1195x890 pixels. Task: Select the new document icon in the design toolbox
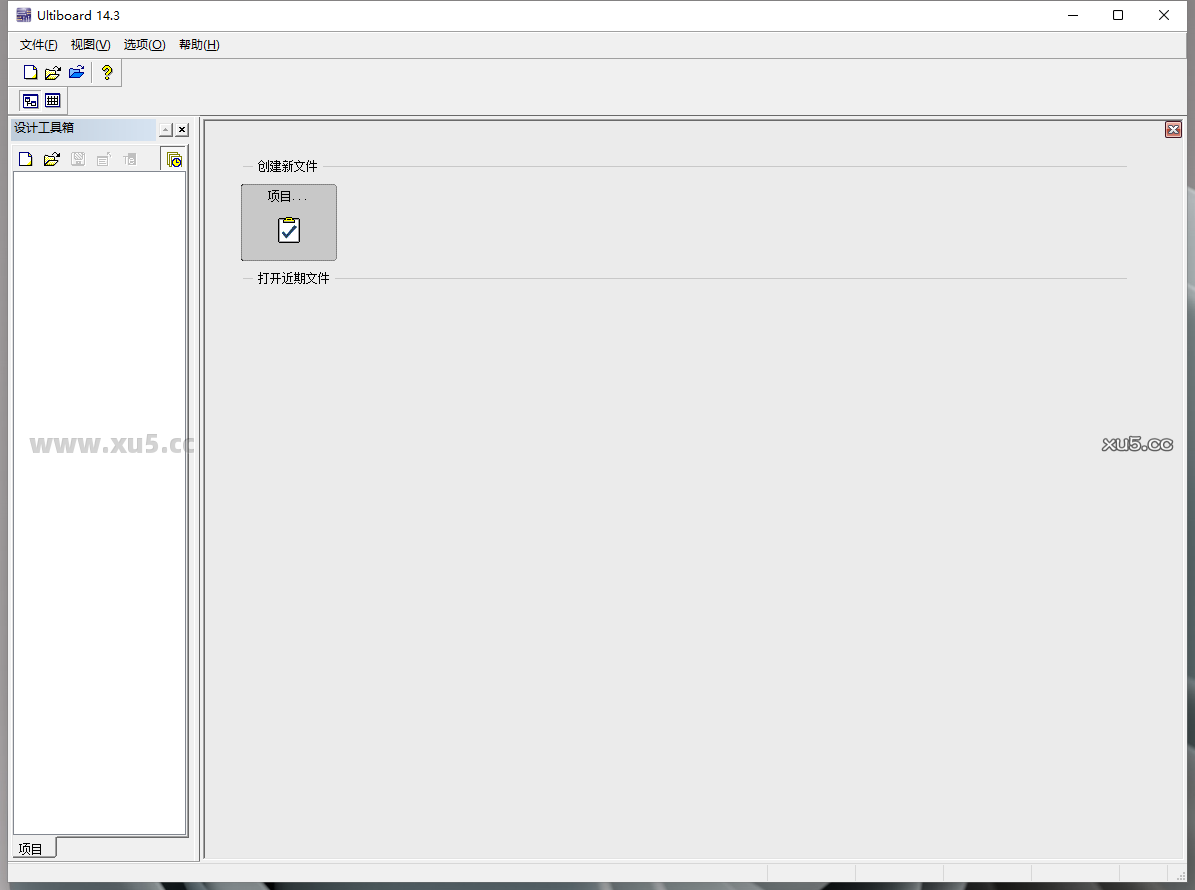[24, 158]
